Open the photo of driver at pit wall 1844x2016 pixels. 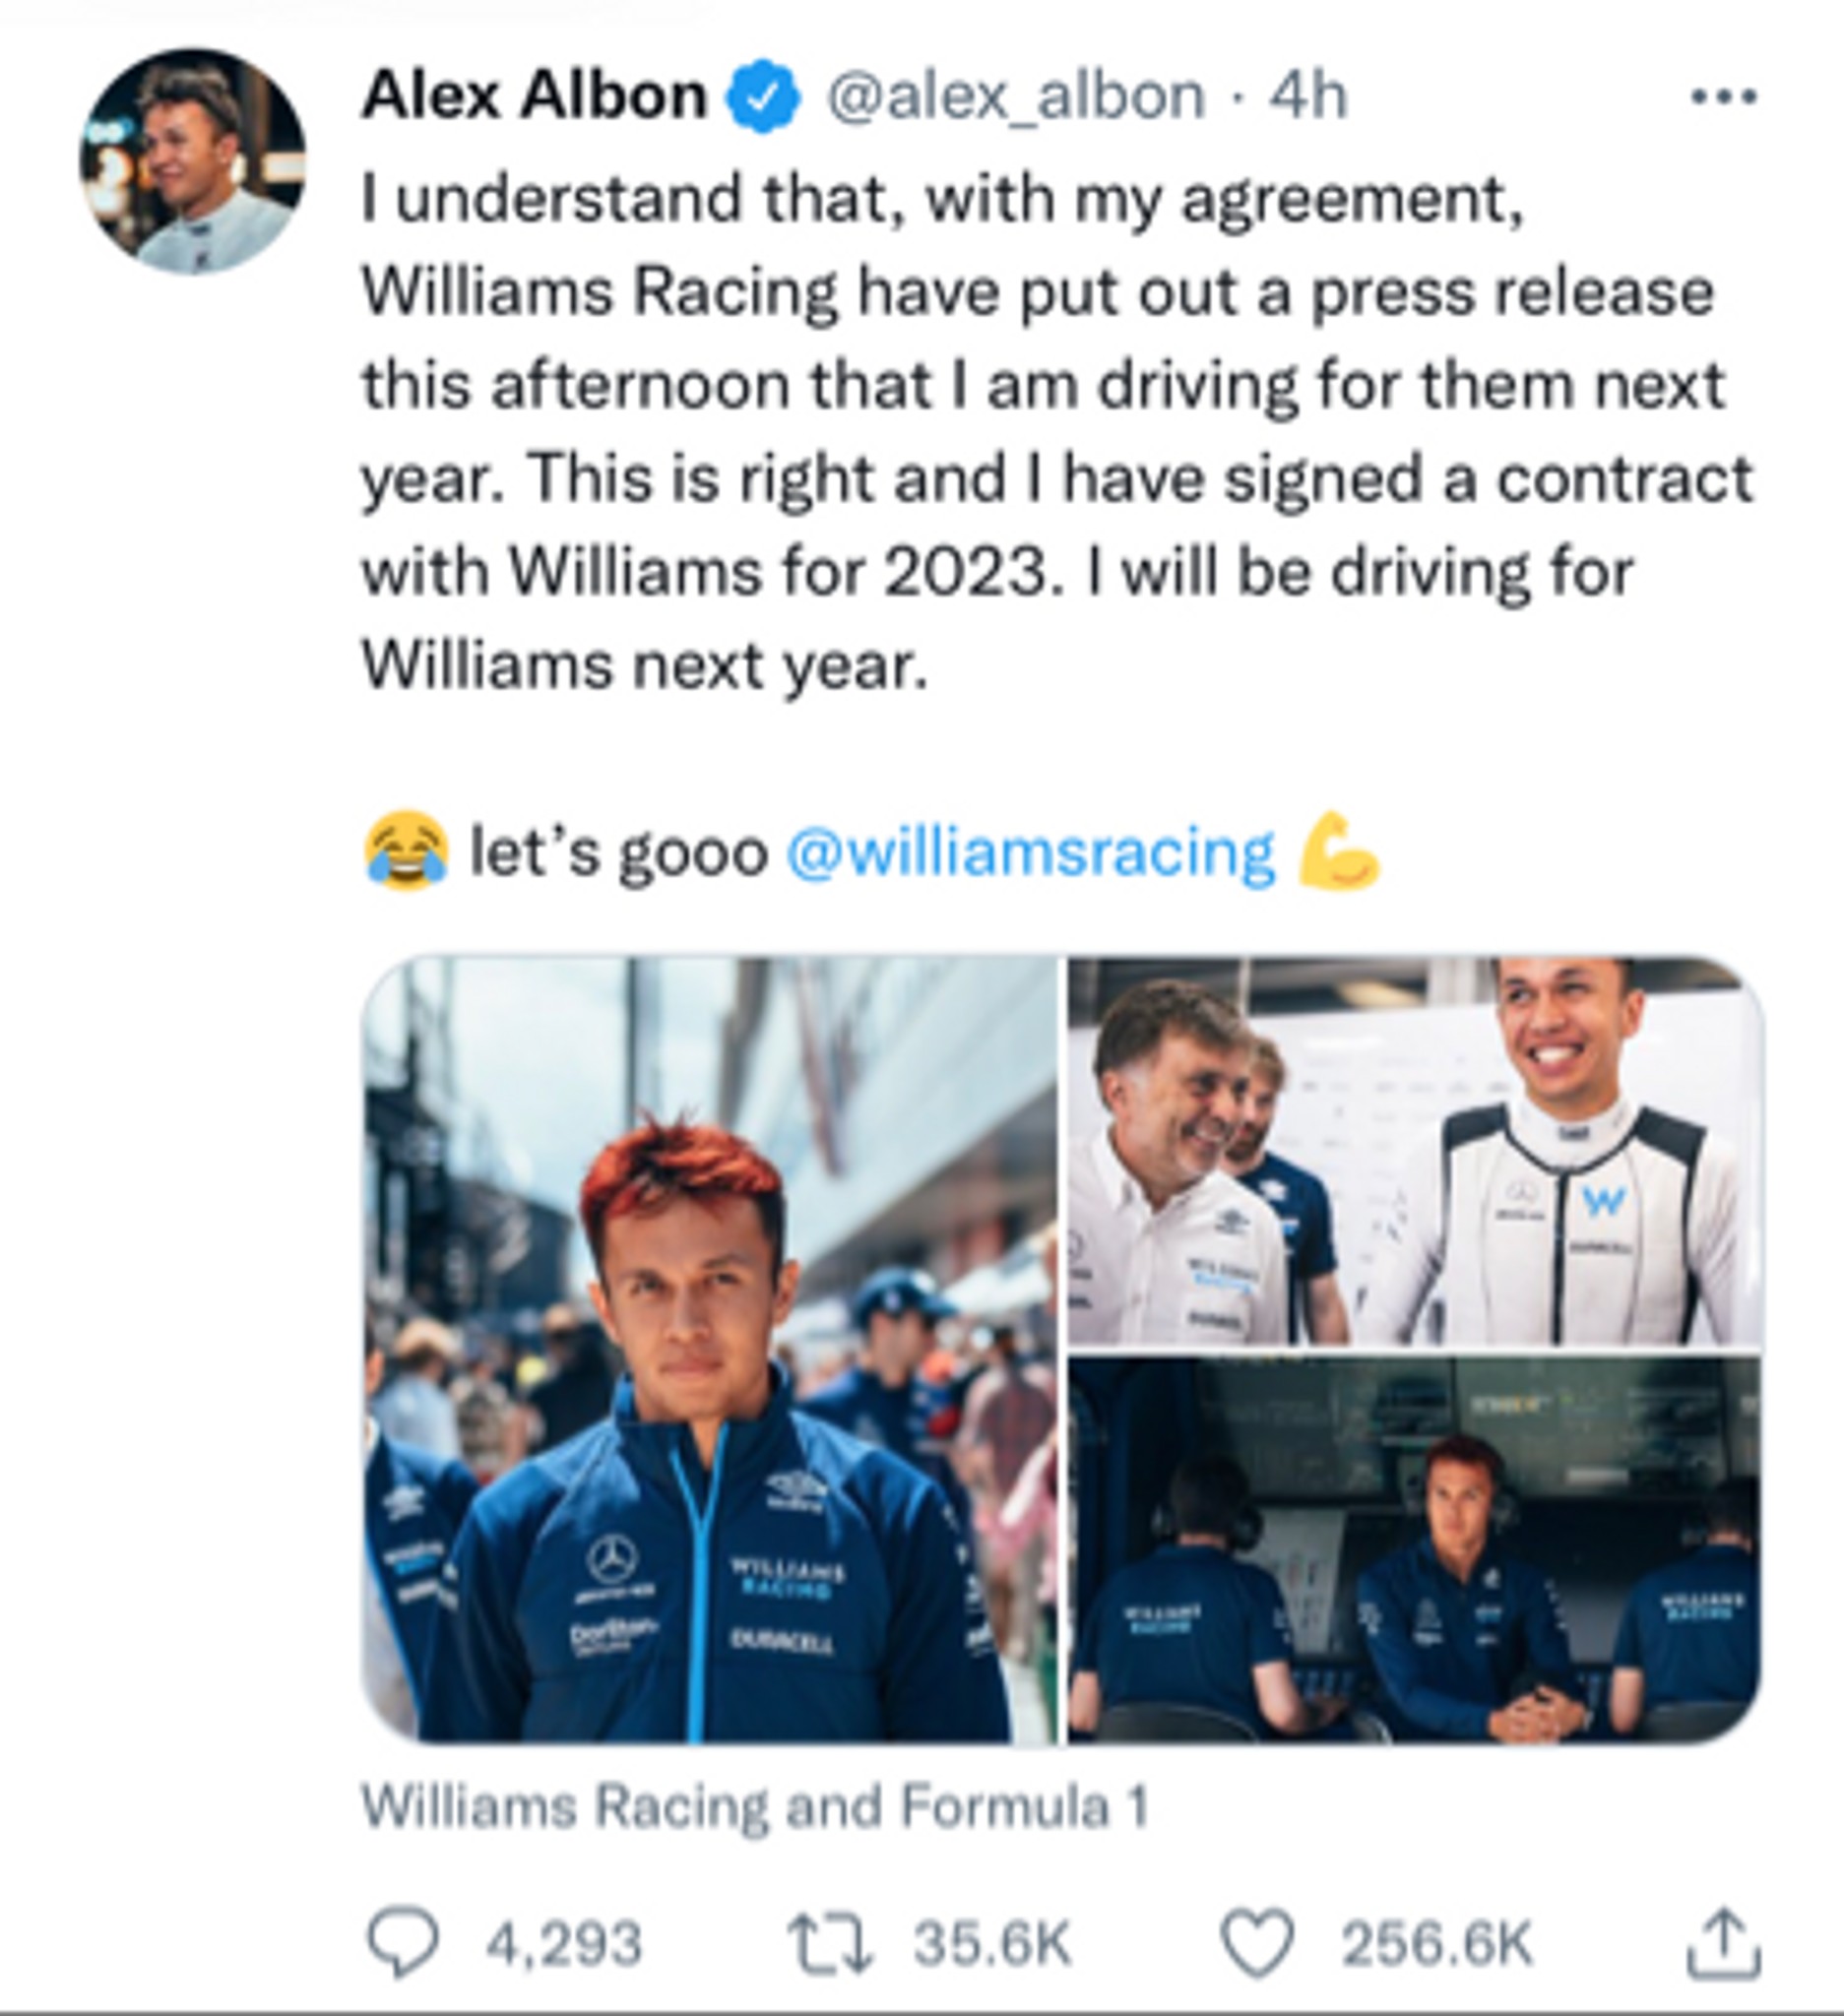tap(1414, 1551)
